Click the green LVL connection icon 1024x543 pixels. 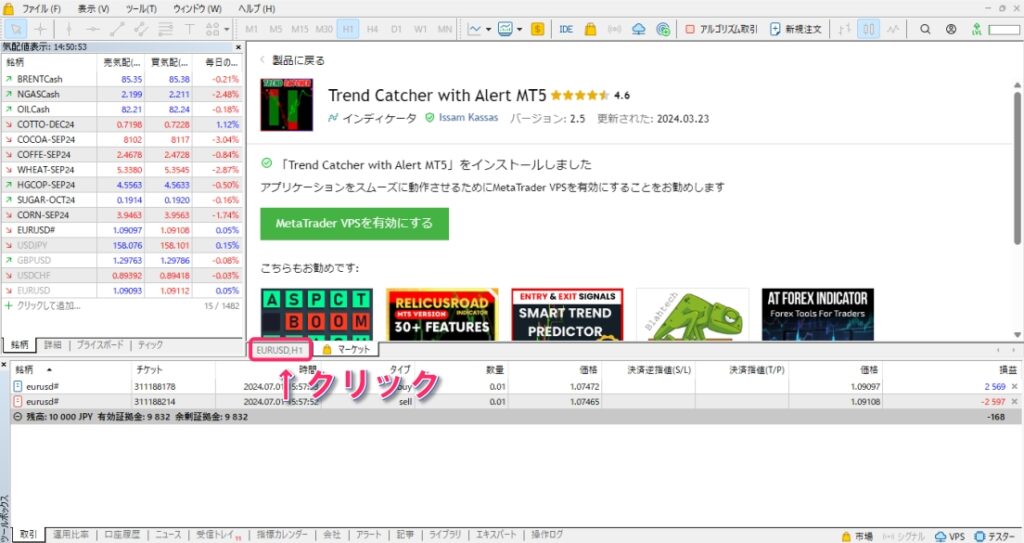tap(976, 29)
